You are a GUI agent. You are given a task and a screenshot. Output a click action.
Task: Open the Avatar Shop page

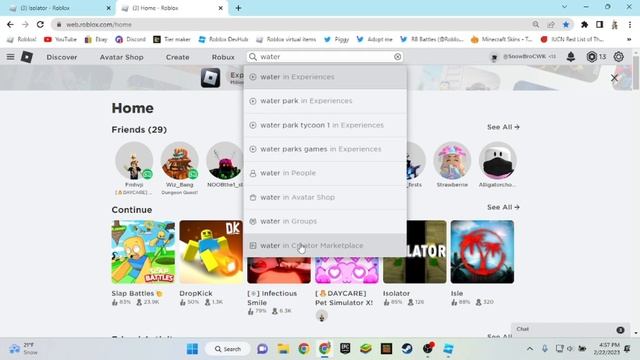122,57
